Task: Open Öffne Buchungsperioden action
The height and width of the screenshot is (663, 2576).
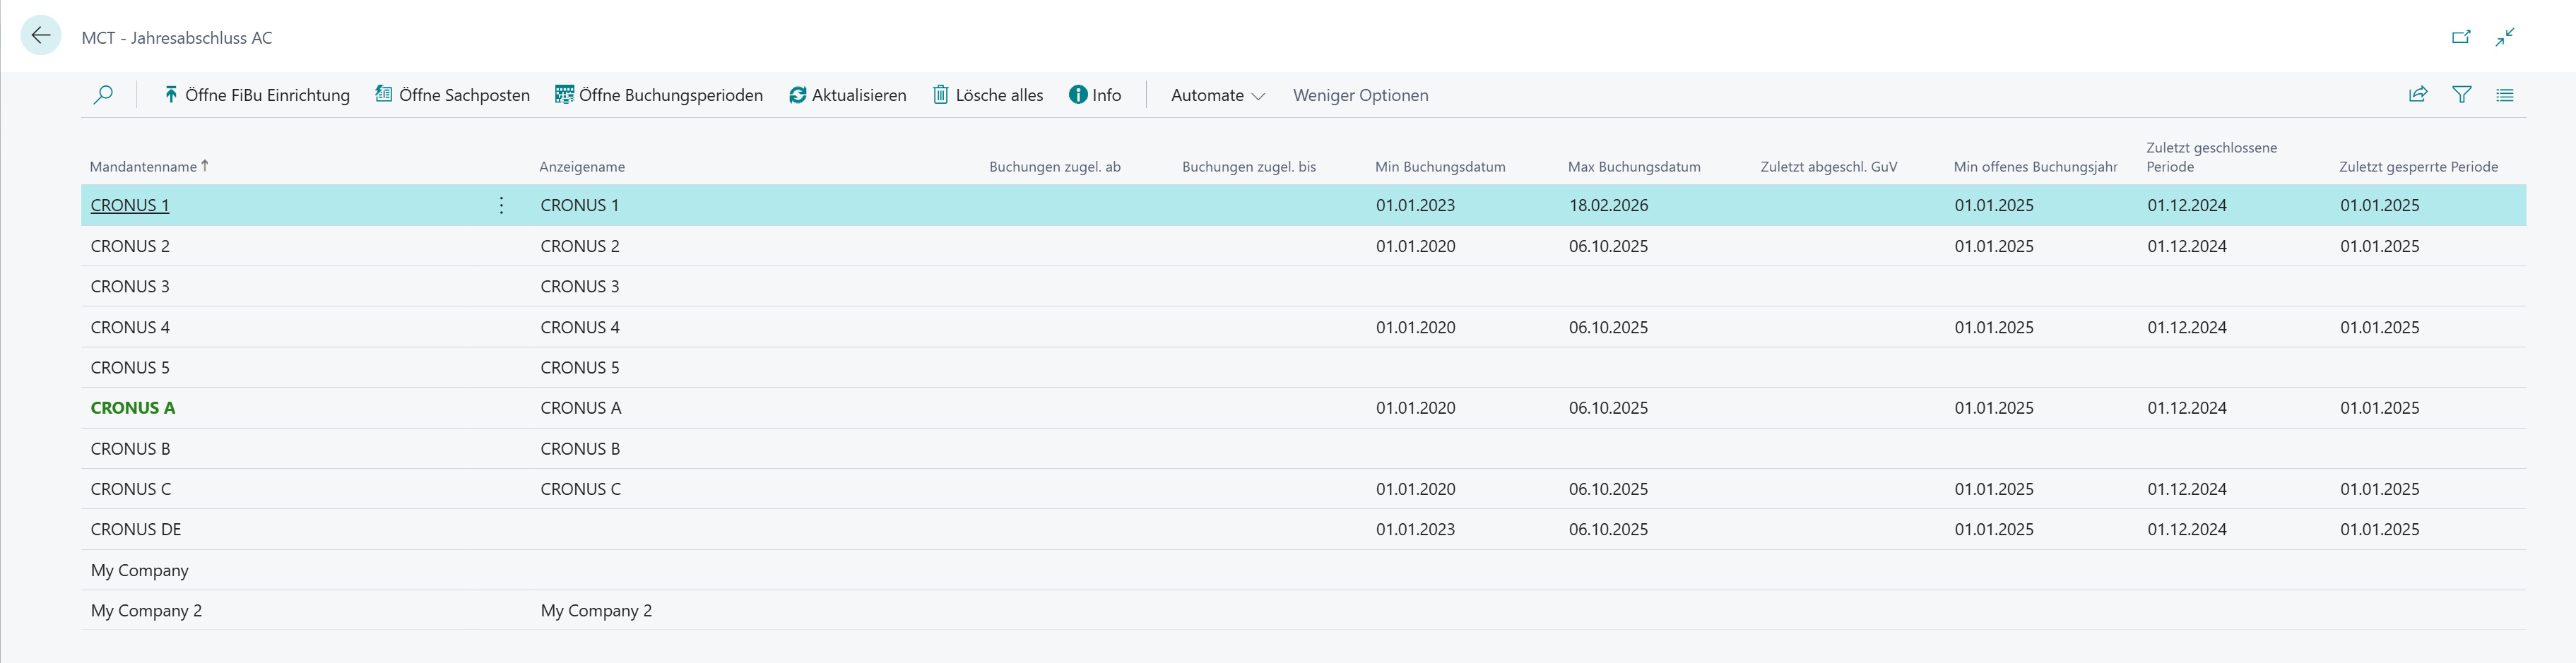Action: pos(659,95)
